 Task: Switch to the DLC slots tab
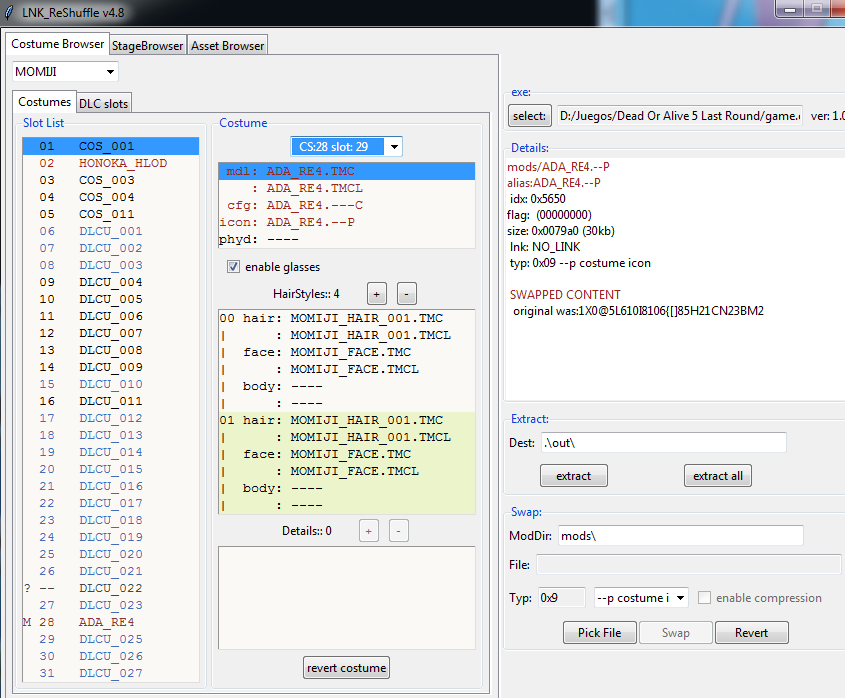pyautogui.click(x=103, y=103)
